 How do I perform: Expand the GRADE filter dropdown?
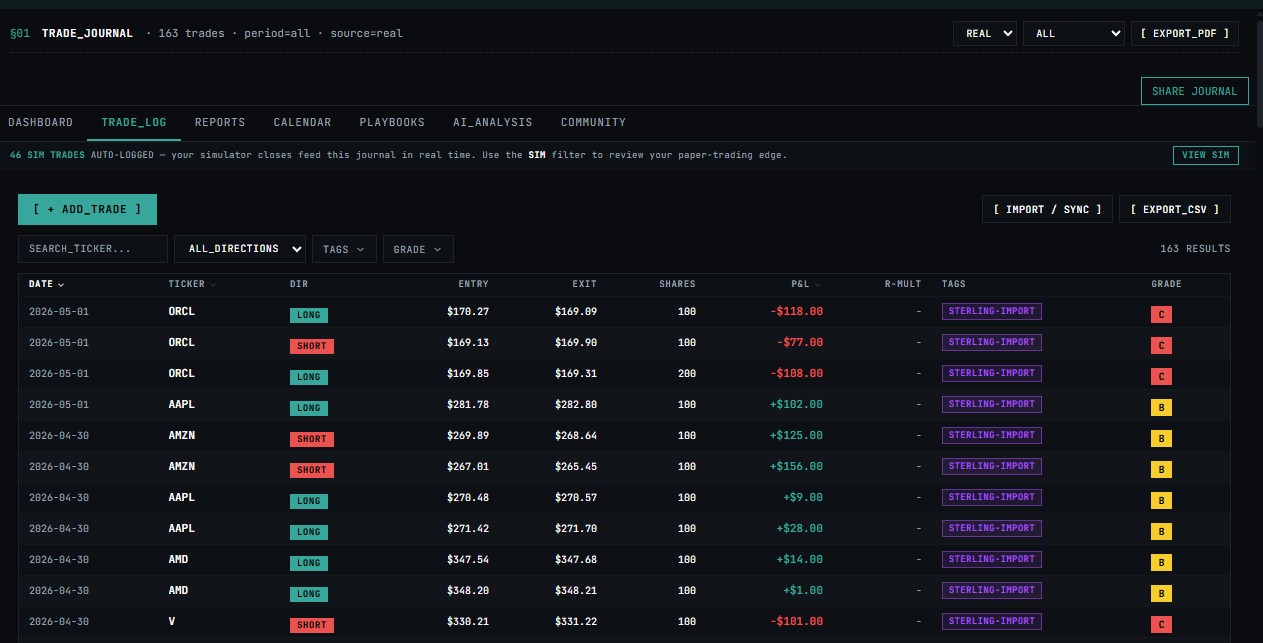coord(418,249)
